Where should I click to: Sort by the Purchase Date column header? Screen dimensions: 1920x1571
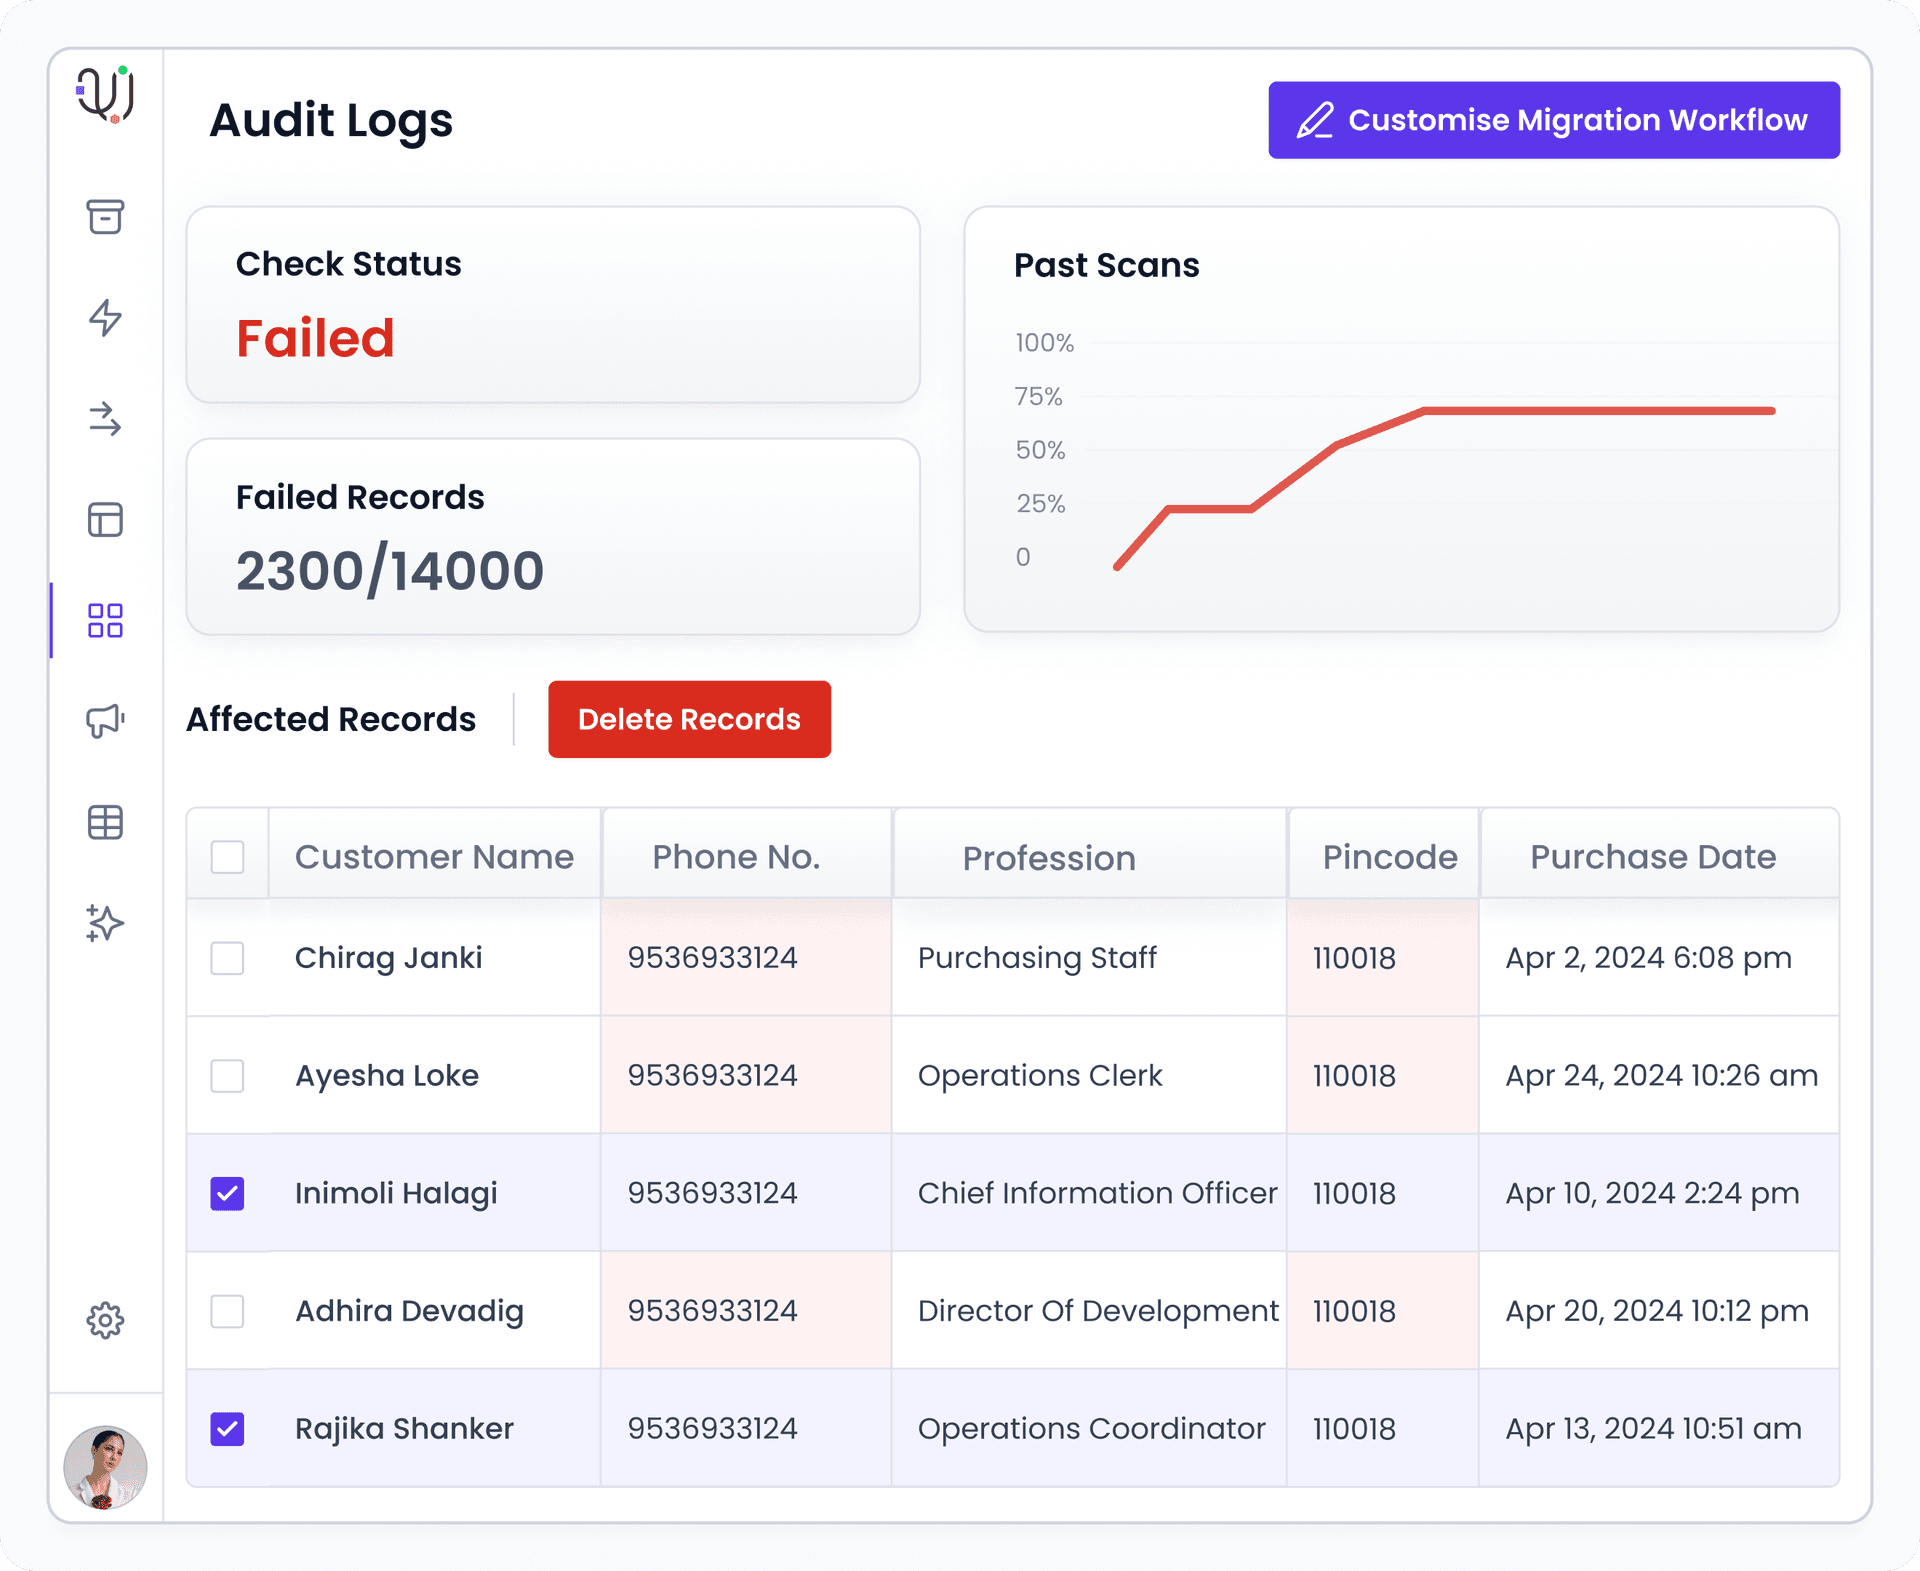pos(1652,856)
